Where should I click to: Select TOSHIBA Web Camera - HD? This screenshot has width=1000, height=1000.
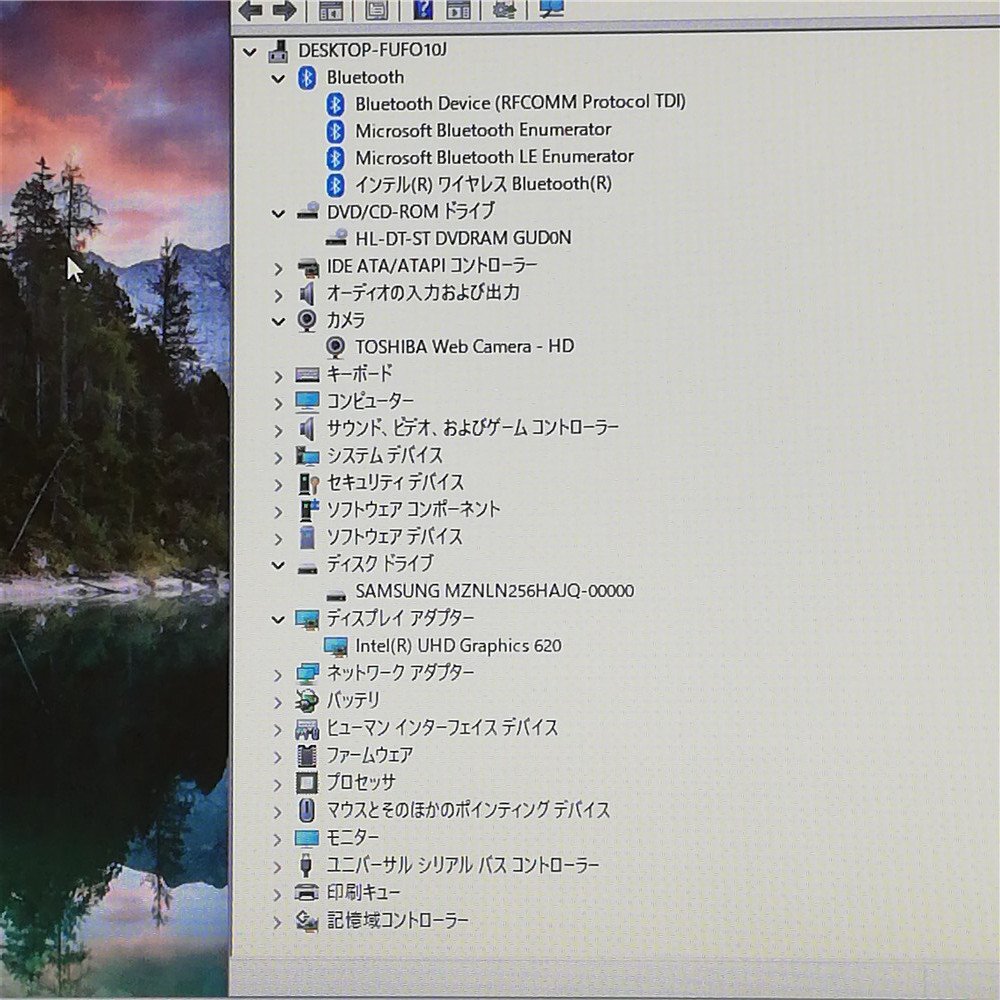click(464, 346)
